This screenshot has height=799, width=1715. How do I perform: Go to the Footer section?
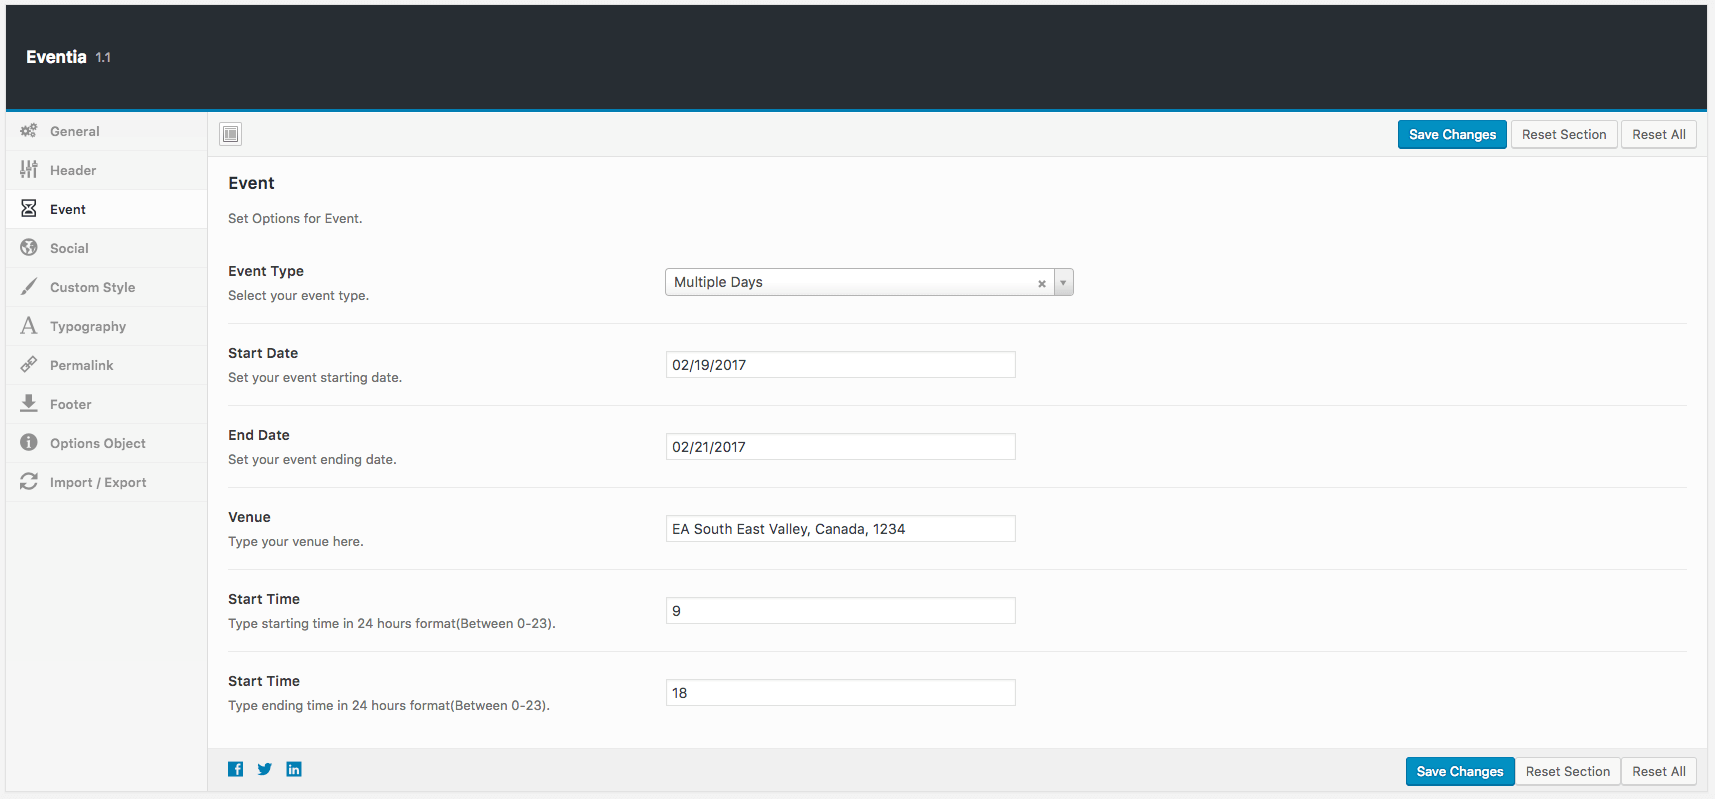71,404
